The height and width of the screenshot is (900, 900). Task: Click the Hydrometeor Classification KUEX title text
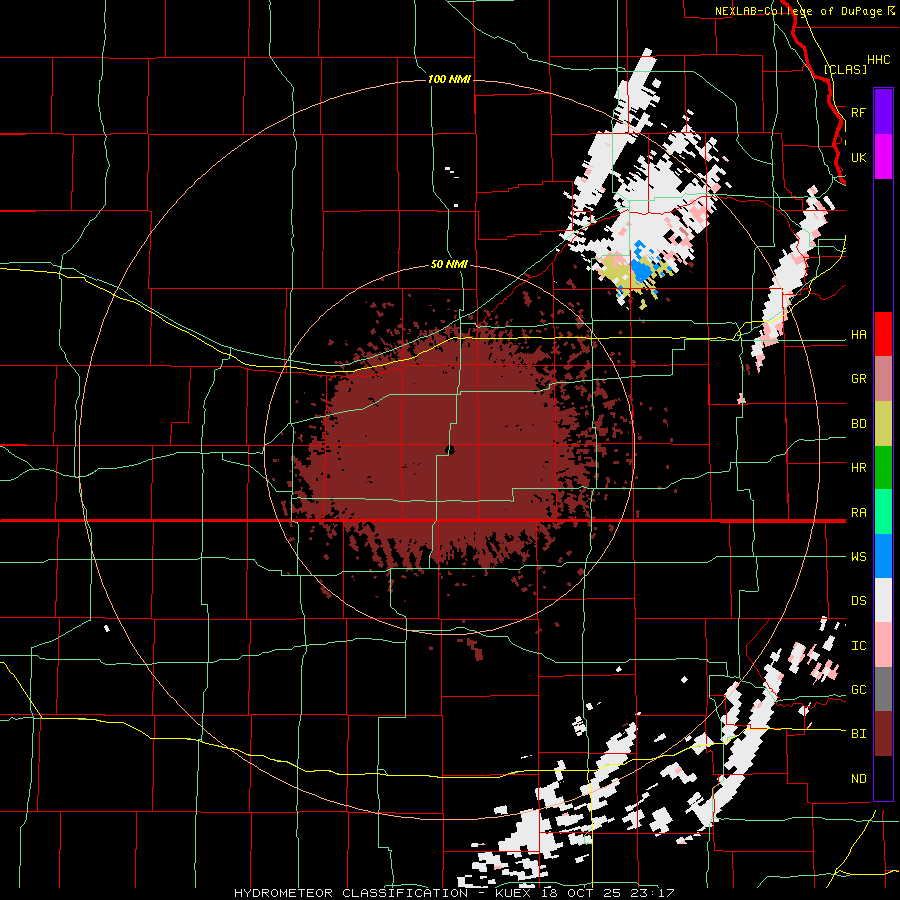pyautogui.click(x=453, y=893)
